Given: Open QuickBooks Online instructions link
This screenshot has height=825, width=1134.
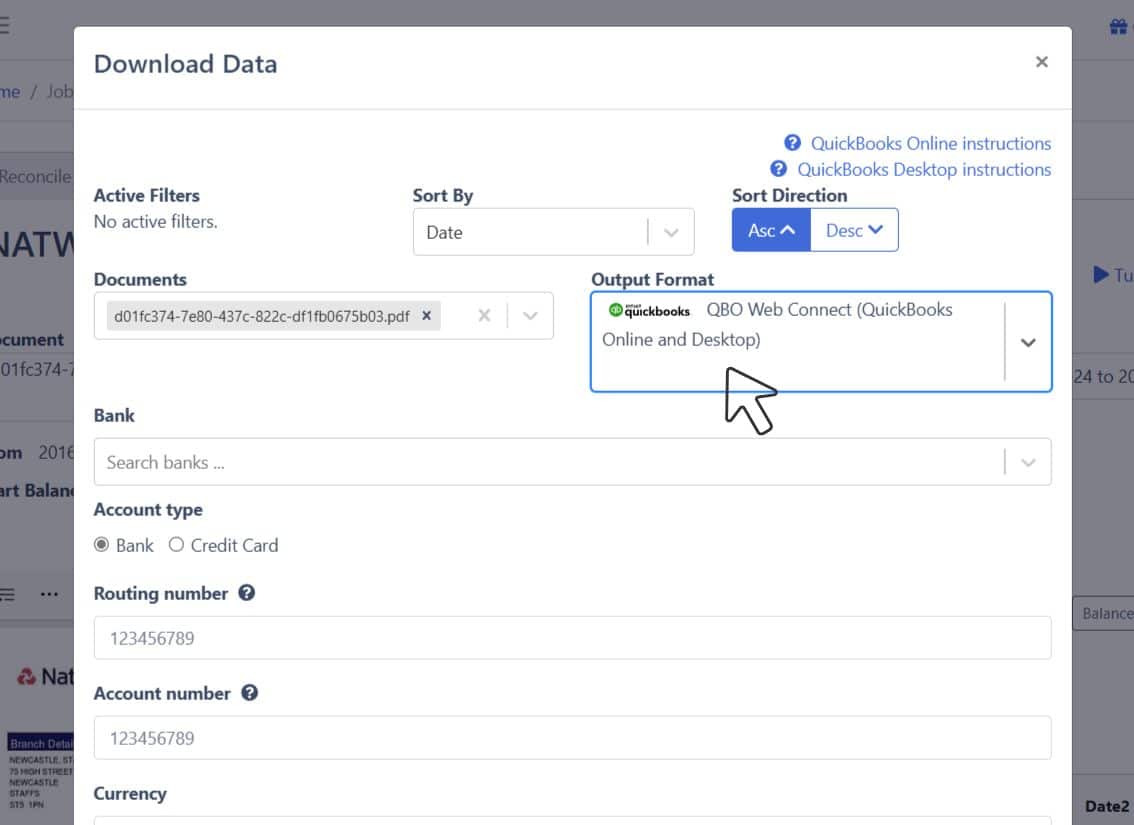Looking at the screenshot, I should 931,143.
